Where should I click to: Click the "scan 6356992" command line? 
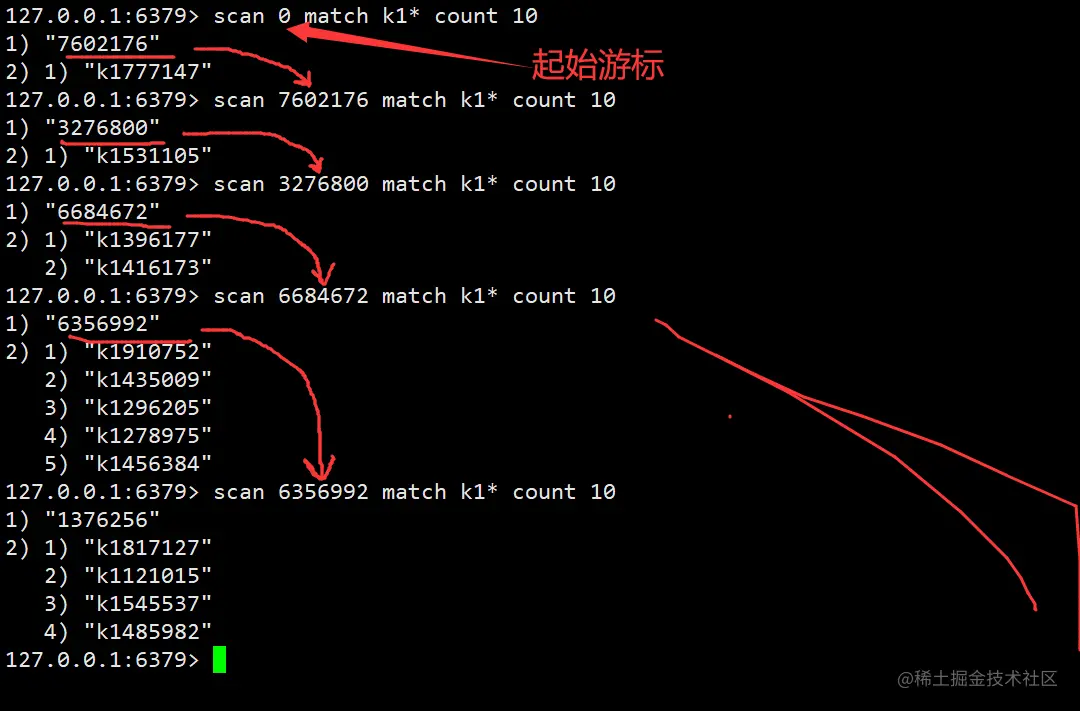pyautogui.click(x=415, y=492)
